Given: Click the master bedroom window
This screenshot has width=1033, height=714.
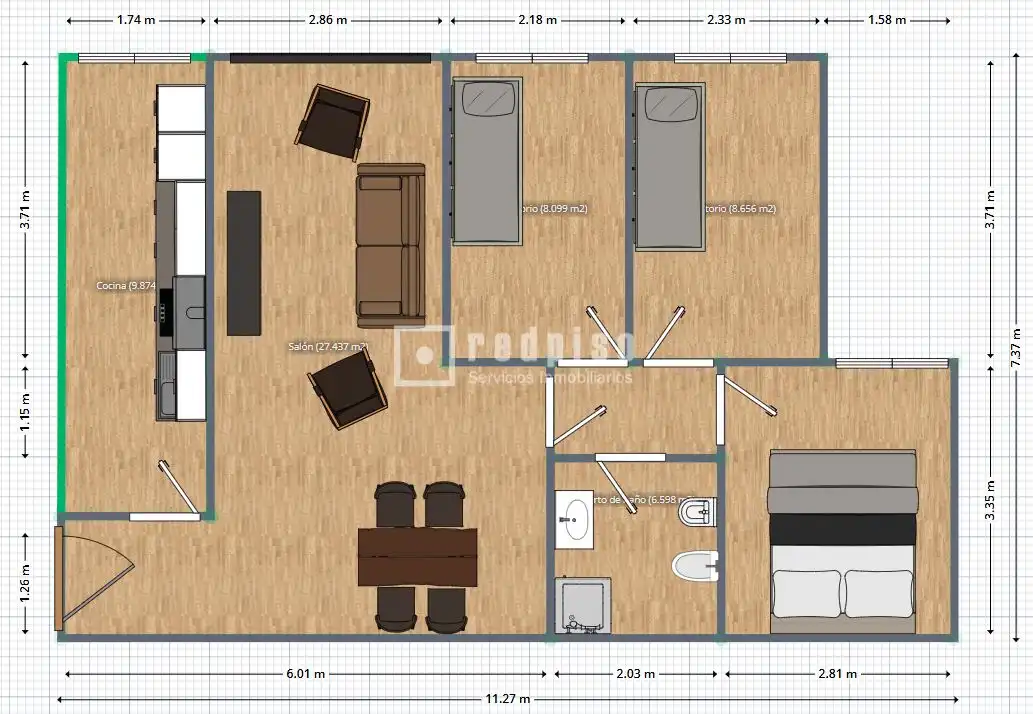Looking at the screenshot, I should (892, 364).
